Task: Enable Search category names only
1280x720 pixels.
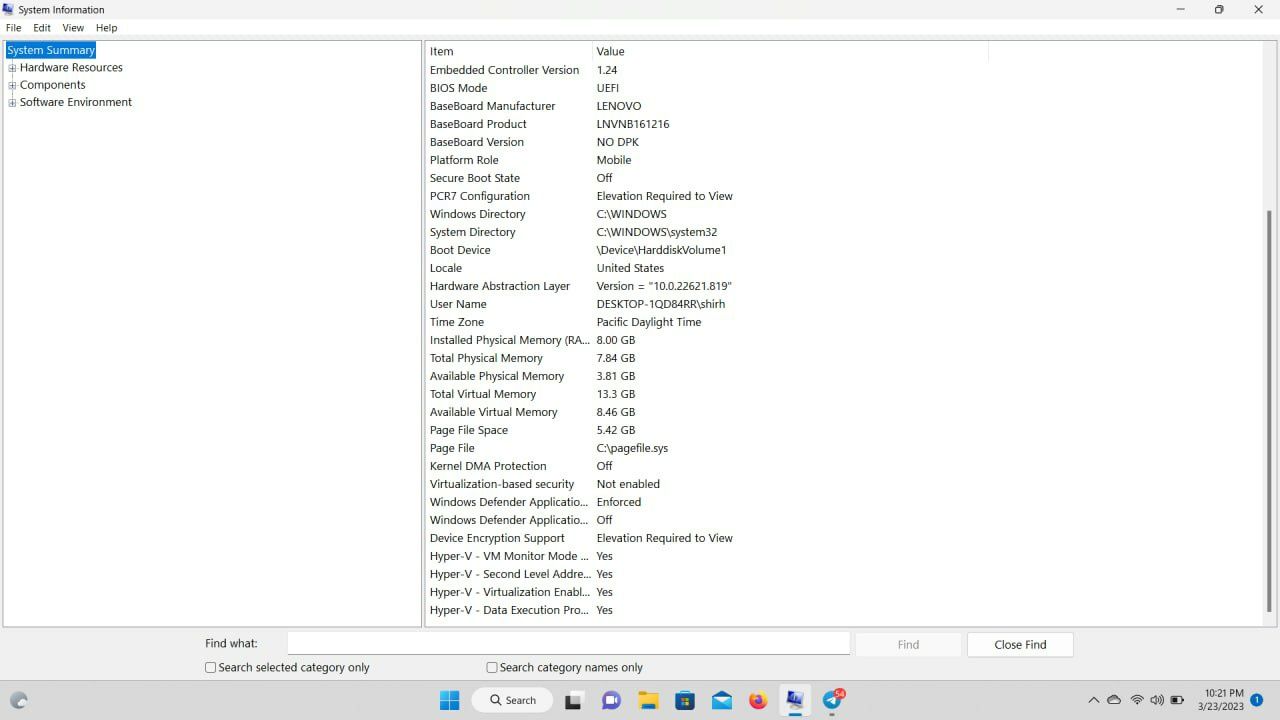Action: point(492,667)
